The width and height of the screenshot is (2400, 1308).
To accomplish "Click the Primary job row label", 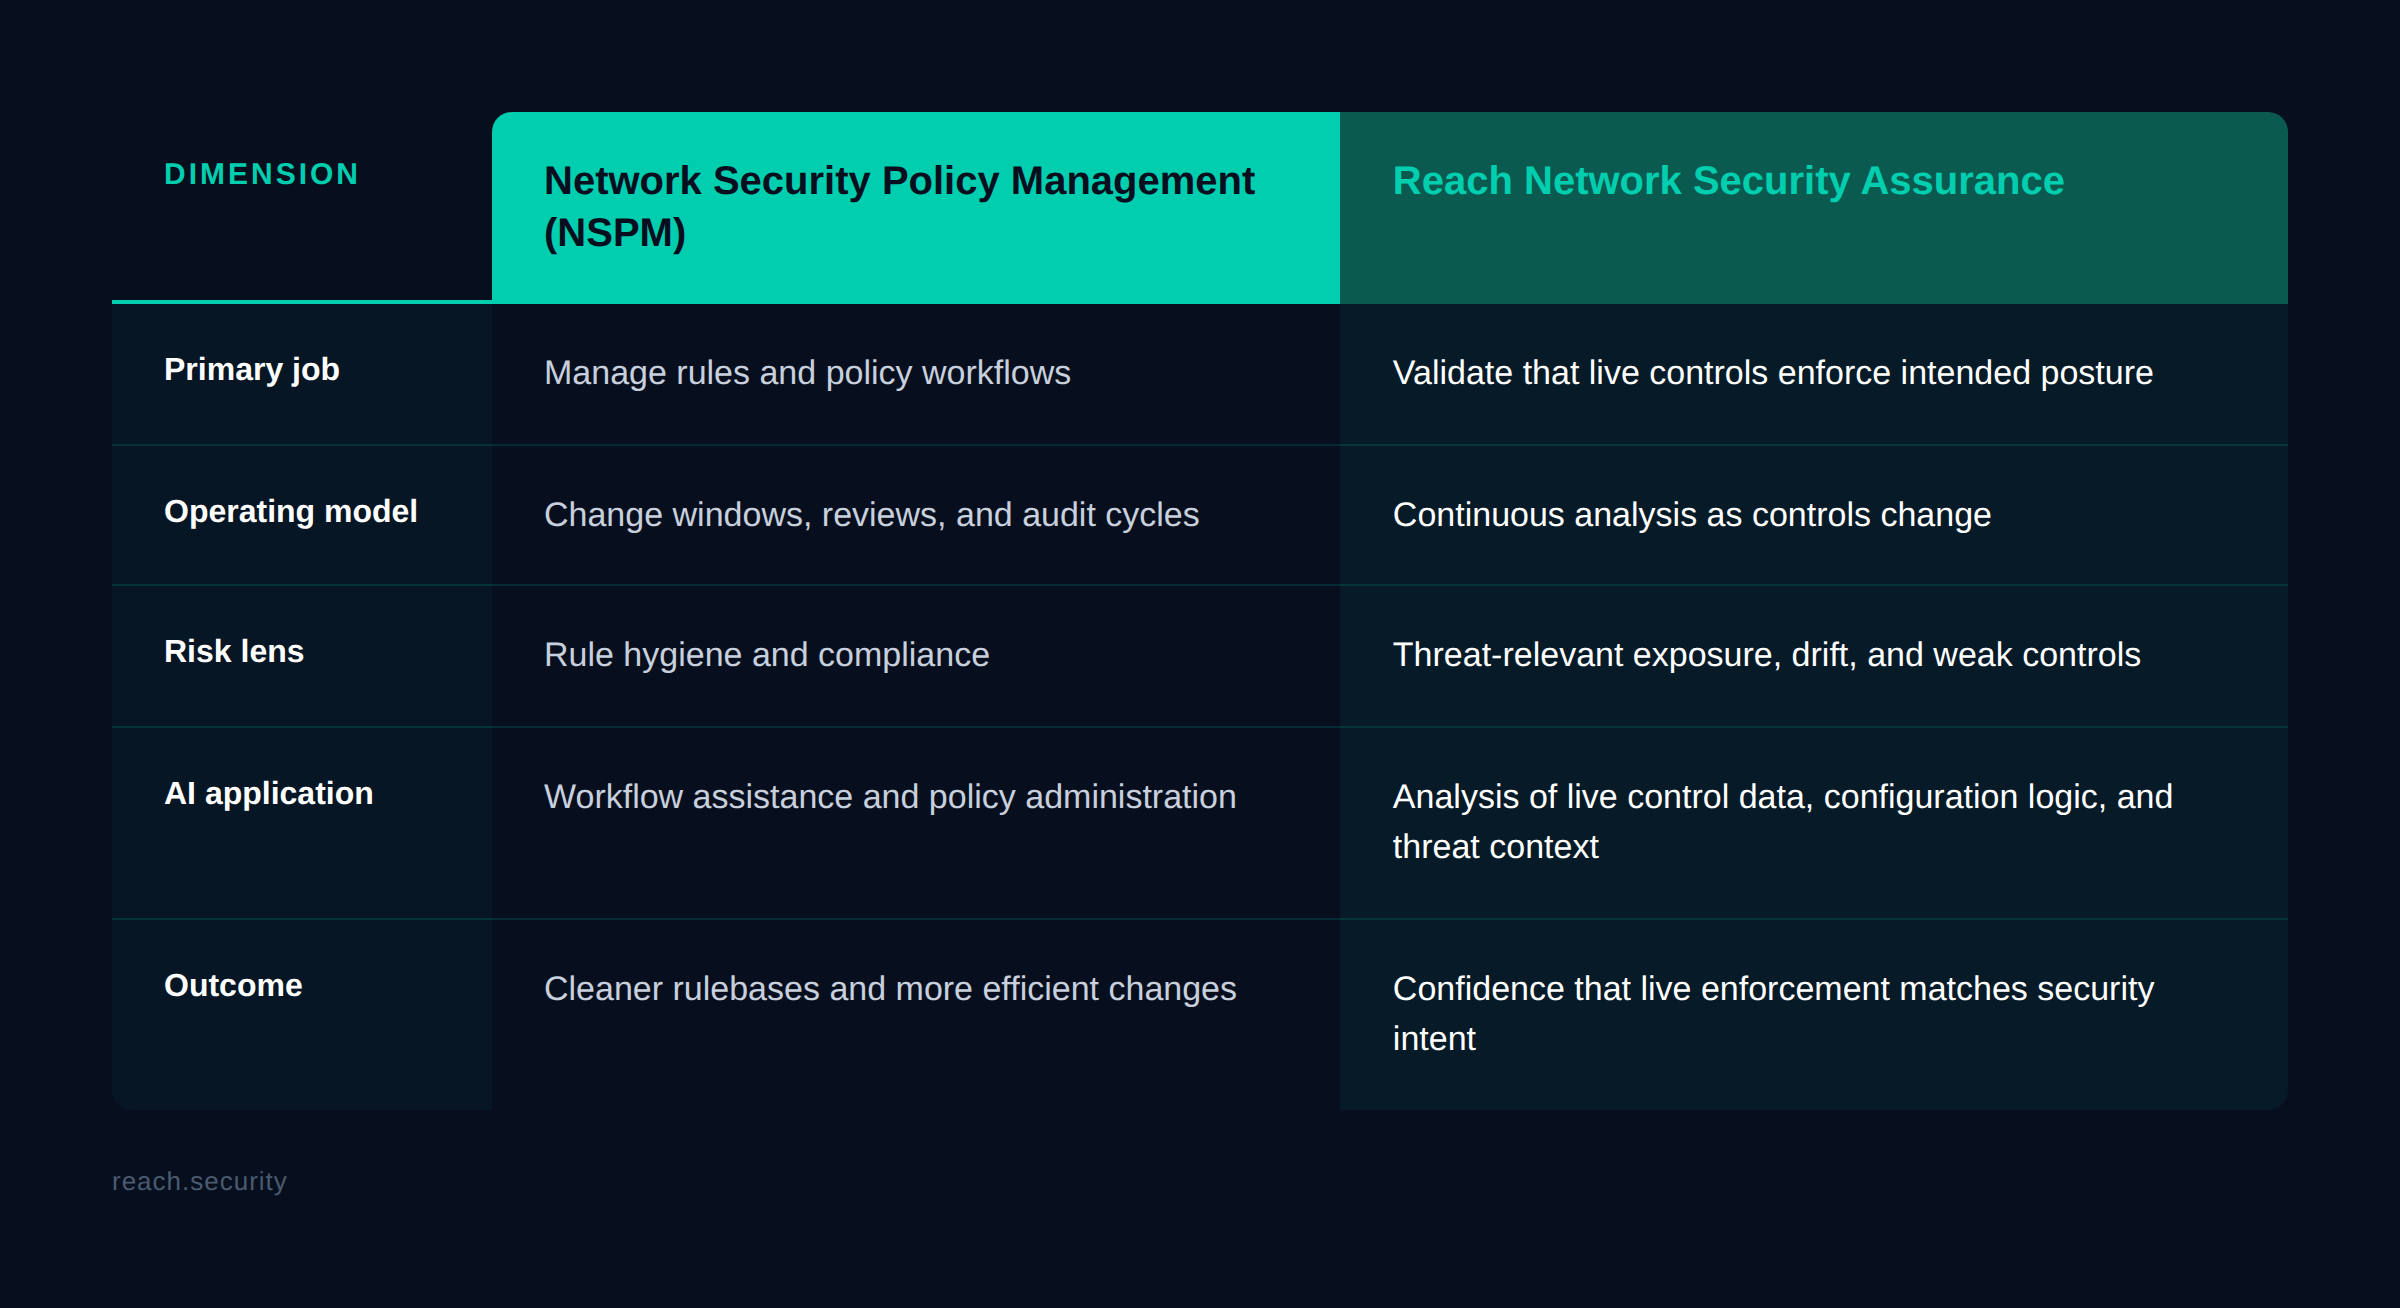I will pyautogui.click(x=252, y=370).
